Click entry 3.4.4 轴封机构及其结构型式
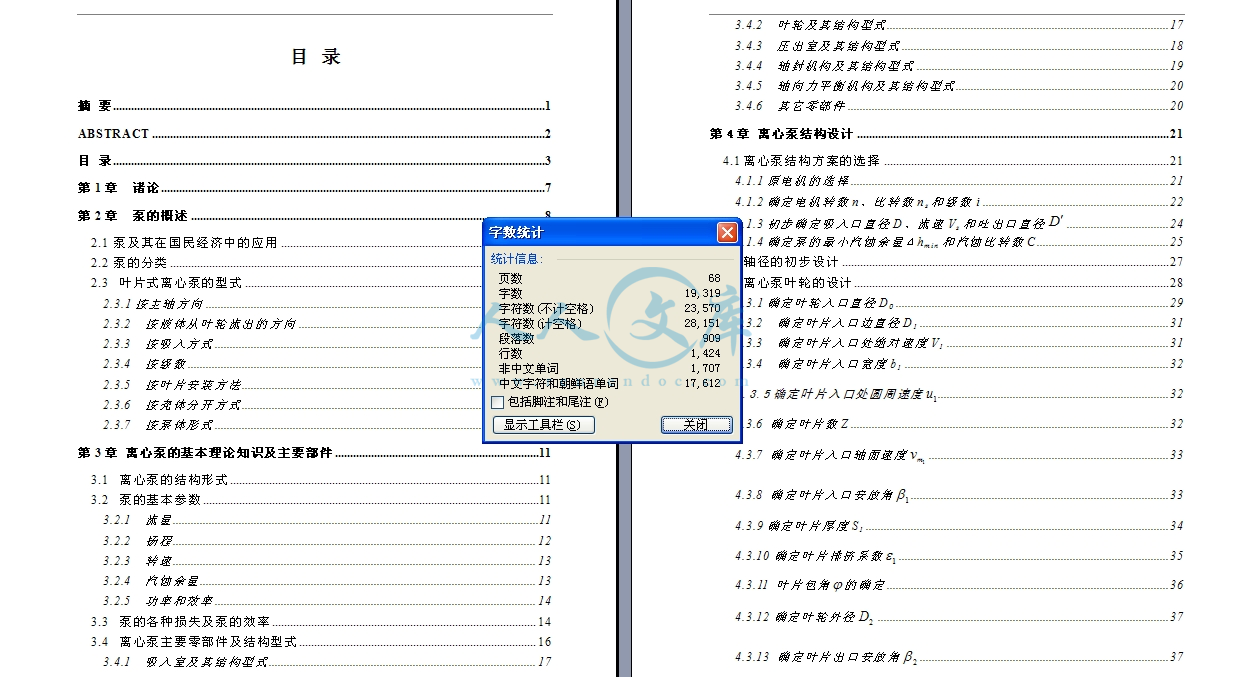The height and width of the screenshot is (677, 1246). (x=959, y=66)
